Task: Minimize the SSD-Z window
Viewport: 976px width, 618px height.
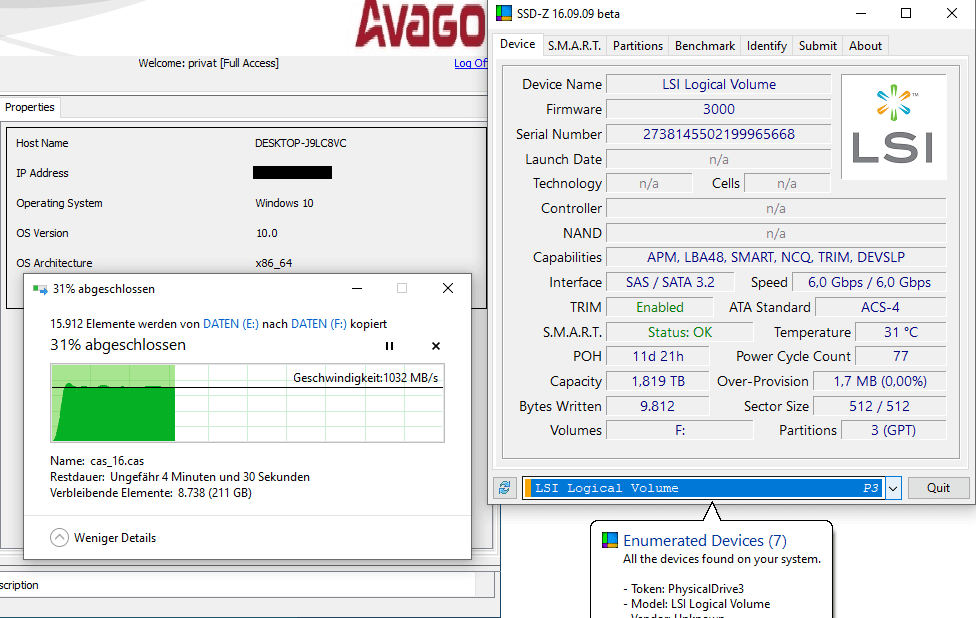Action: tap(861, 13)
